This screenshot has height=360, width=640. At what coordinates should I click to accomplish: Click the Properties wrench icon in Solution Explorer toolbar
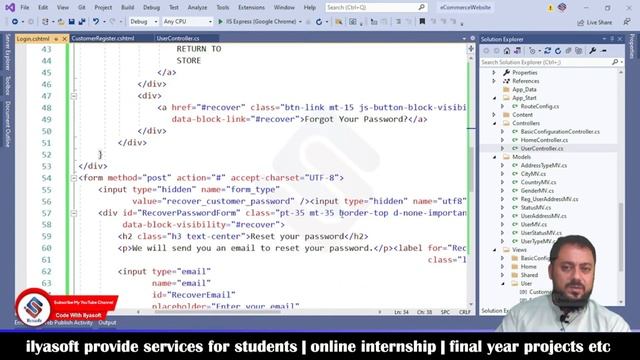592,51
